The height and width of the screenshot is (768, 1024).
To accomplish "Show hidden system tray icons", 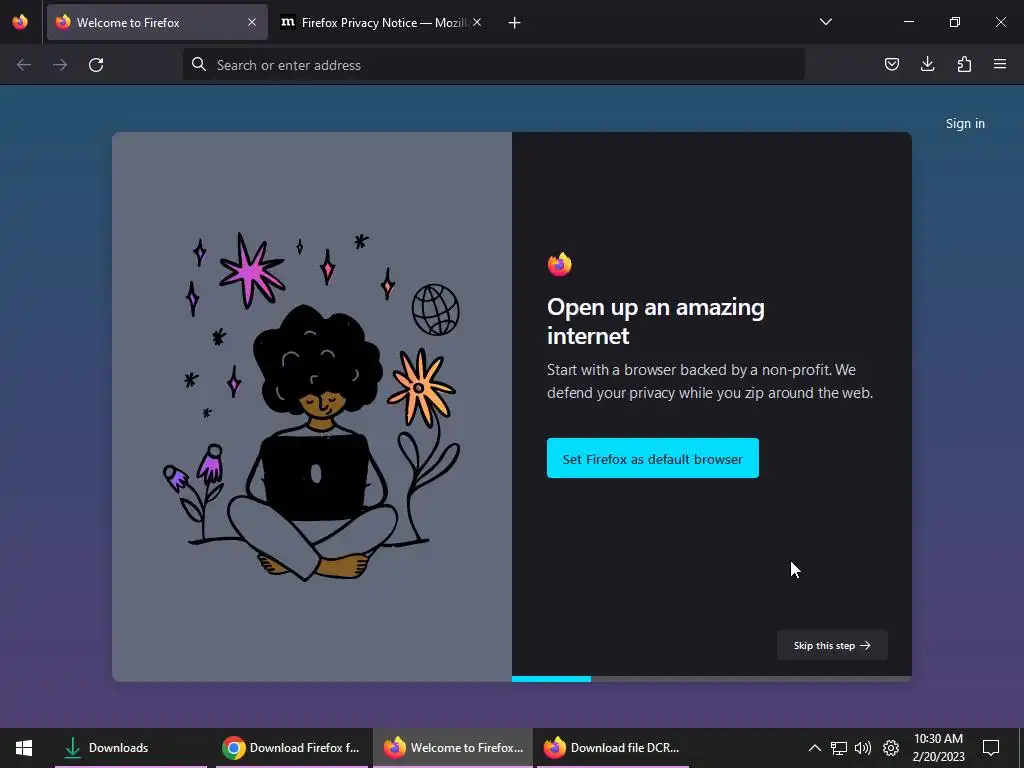I will pyautogui.click(x=814, y=748).
